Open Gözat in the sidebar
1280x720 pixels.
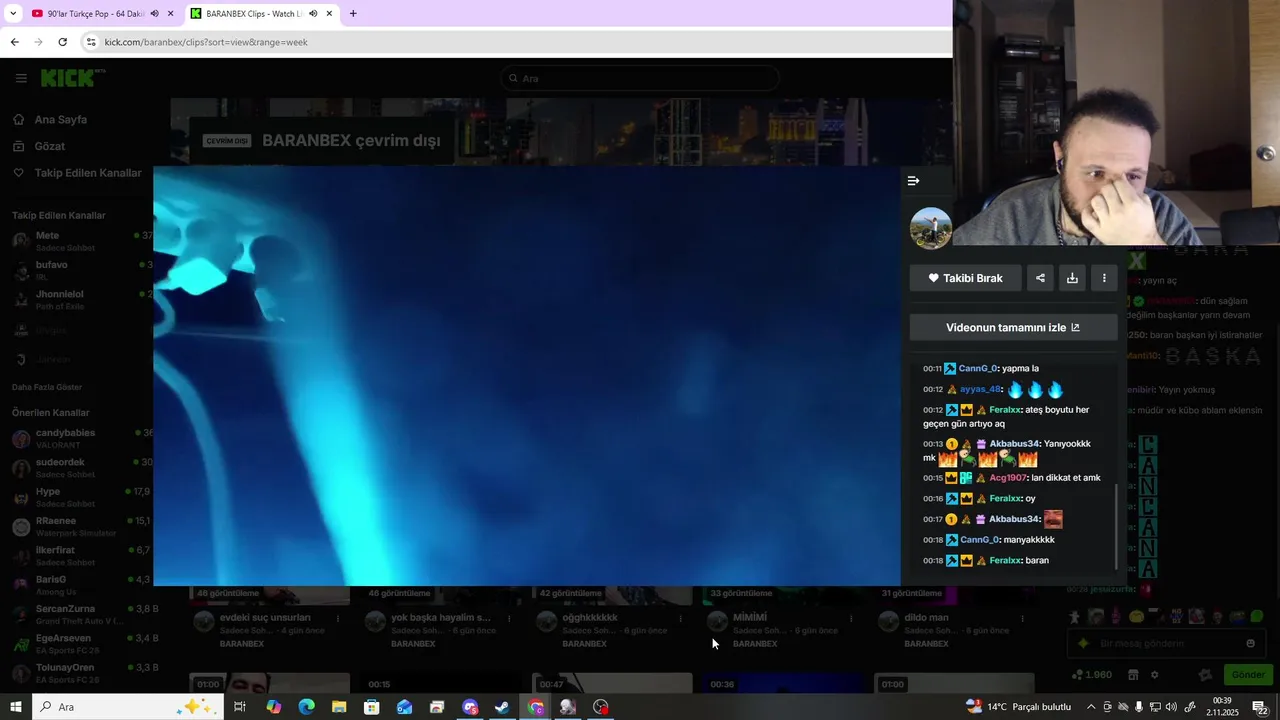tap(49, 146)
